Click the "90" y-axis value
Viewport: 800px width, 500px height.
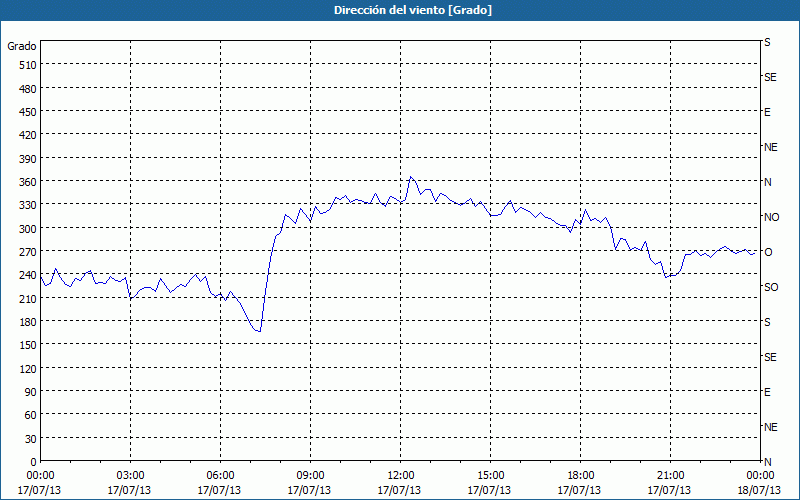31,392
